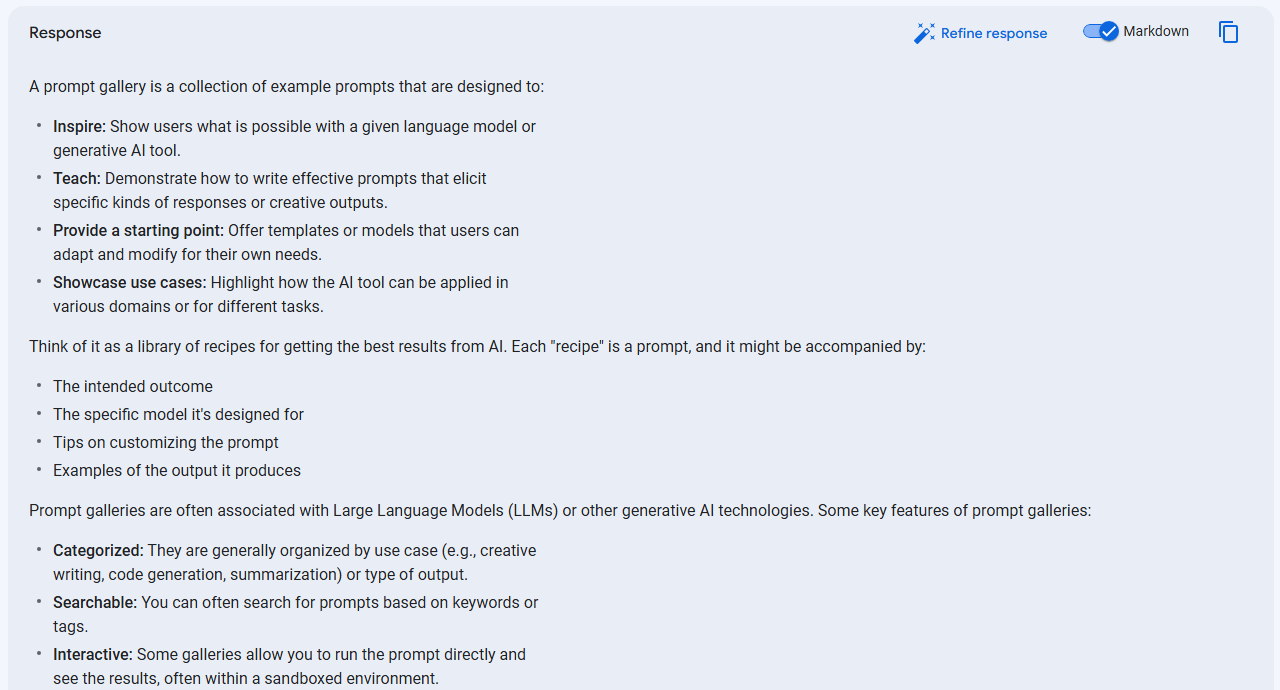Click the Refine response link text
This screenshot has width=1280, height=690.
994,33
